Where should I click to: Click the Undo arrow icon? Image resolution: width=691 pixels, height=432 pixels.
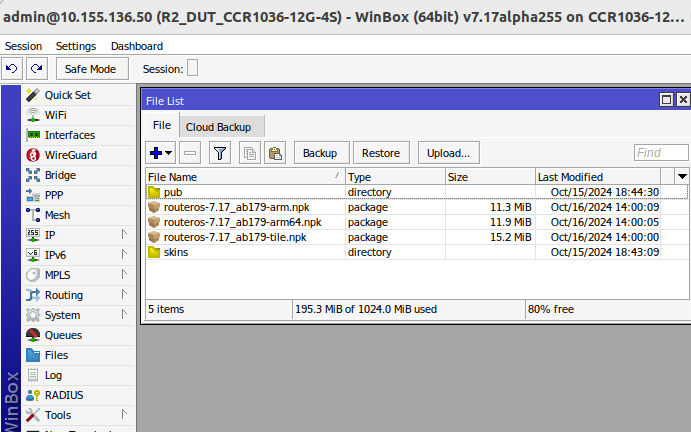(12, 68)
